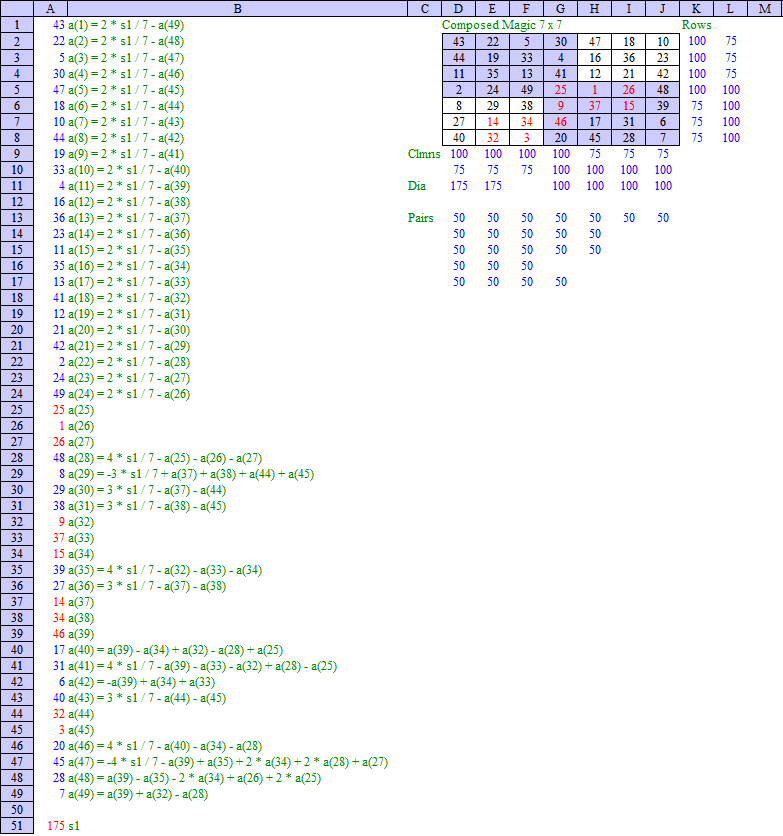Click formula for a(40)
The width and height of the screenshot is (783, 836).
(175, 649)
